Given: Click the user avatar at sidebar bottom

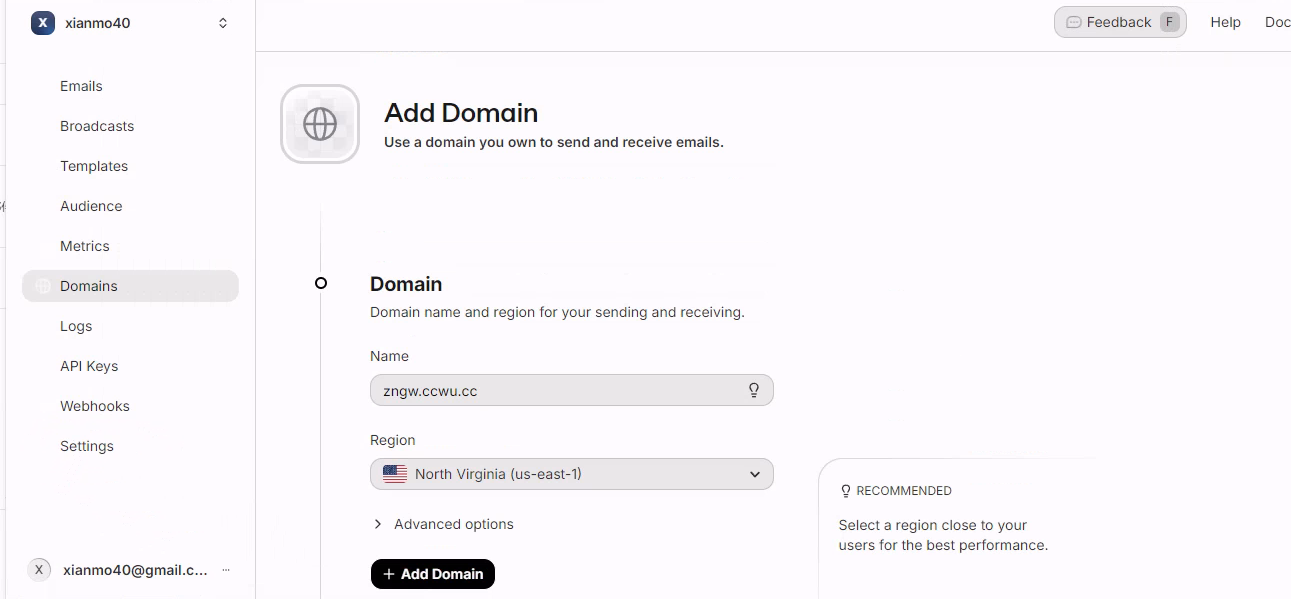Looking at the screenshot, I should click(39, 570).
